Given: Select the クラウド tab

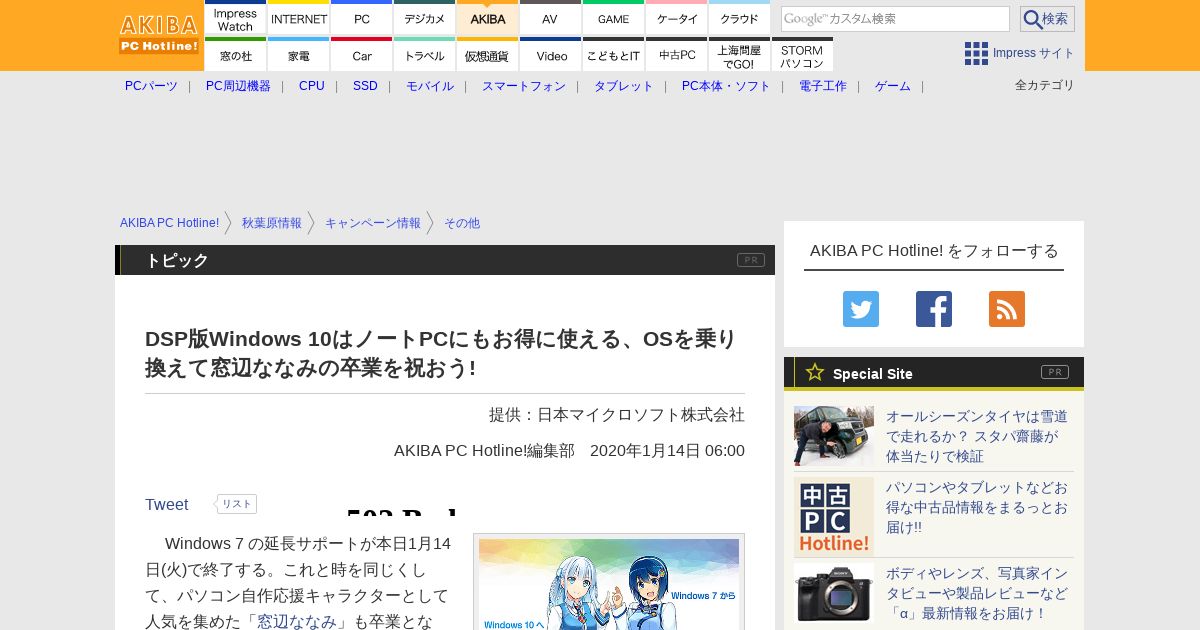Looking at the screenshot, I should 740,18.
